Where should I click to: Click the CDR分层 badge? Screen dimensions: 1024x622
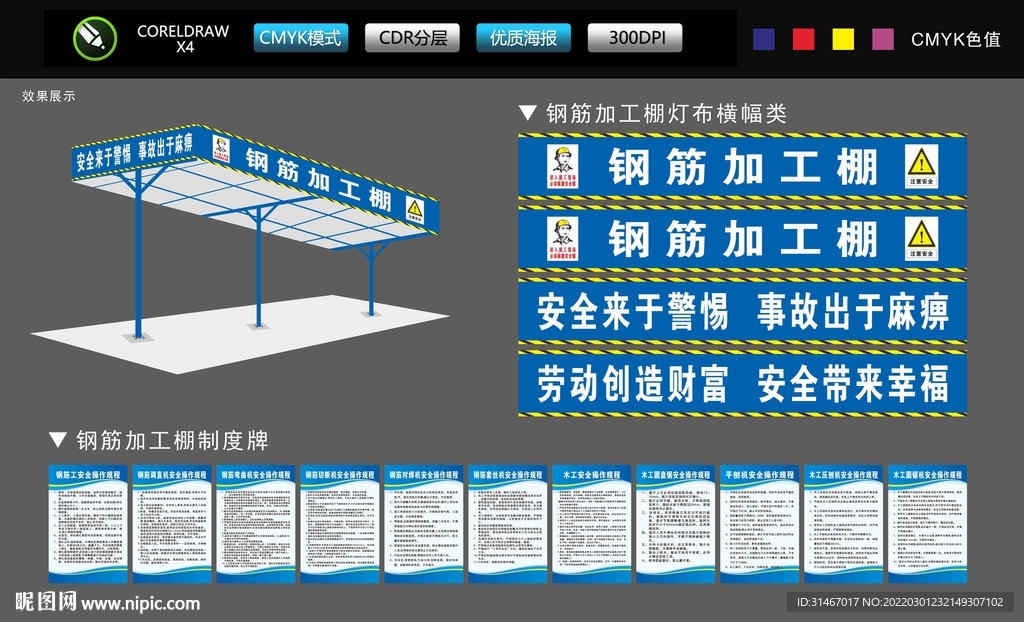coord(412,38)
